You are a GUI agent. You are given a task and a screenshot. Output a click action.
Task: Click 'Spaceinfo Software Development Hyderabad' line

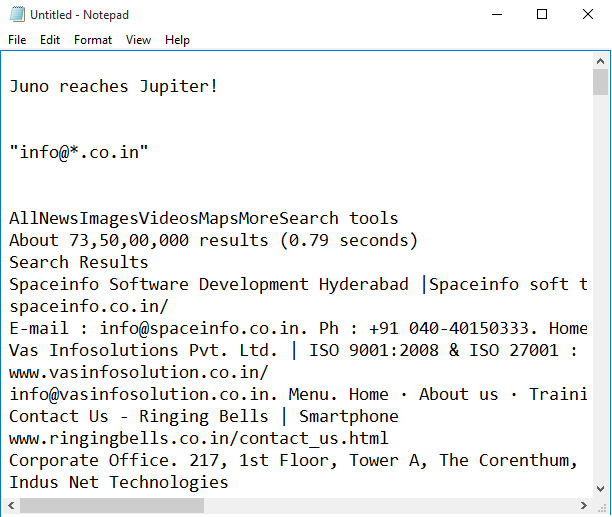pyautogui.click(x=298, y=284)
